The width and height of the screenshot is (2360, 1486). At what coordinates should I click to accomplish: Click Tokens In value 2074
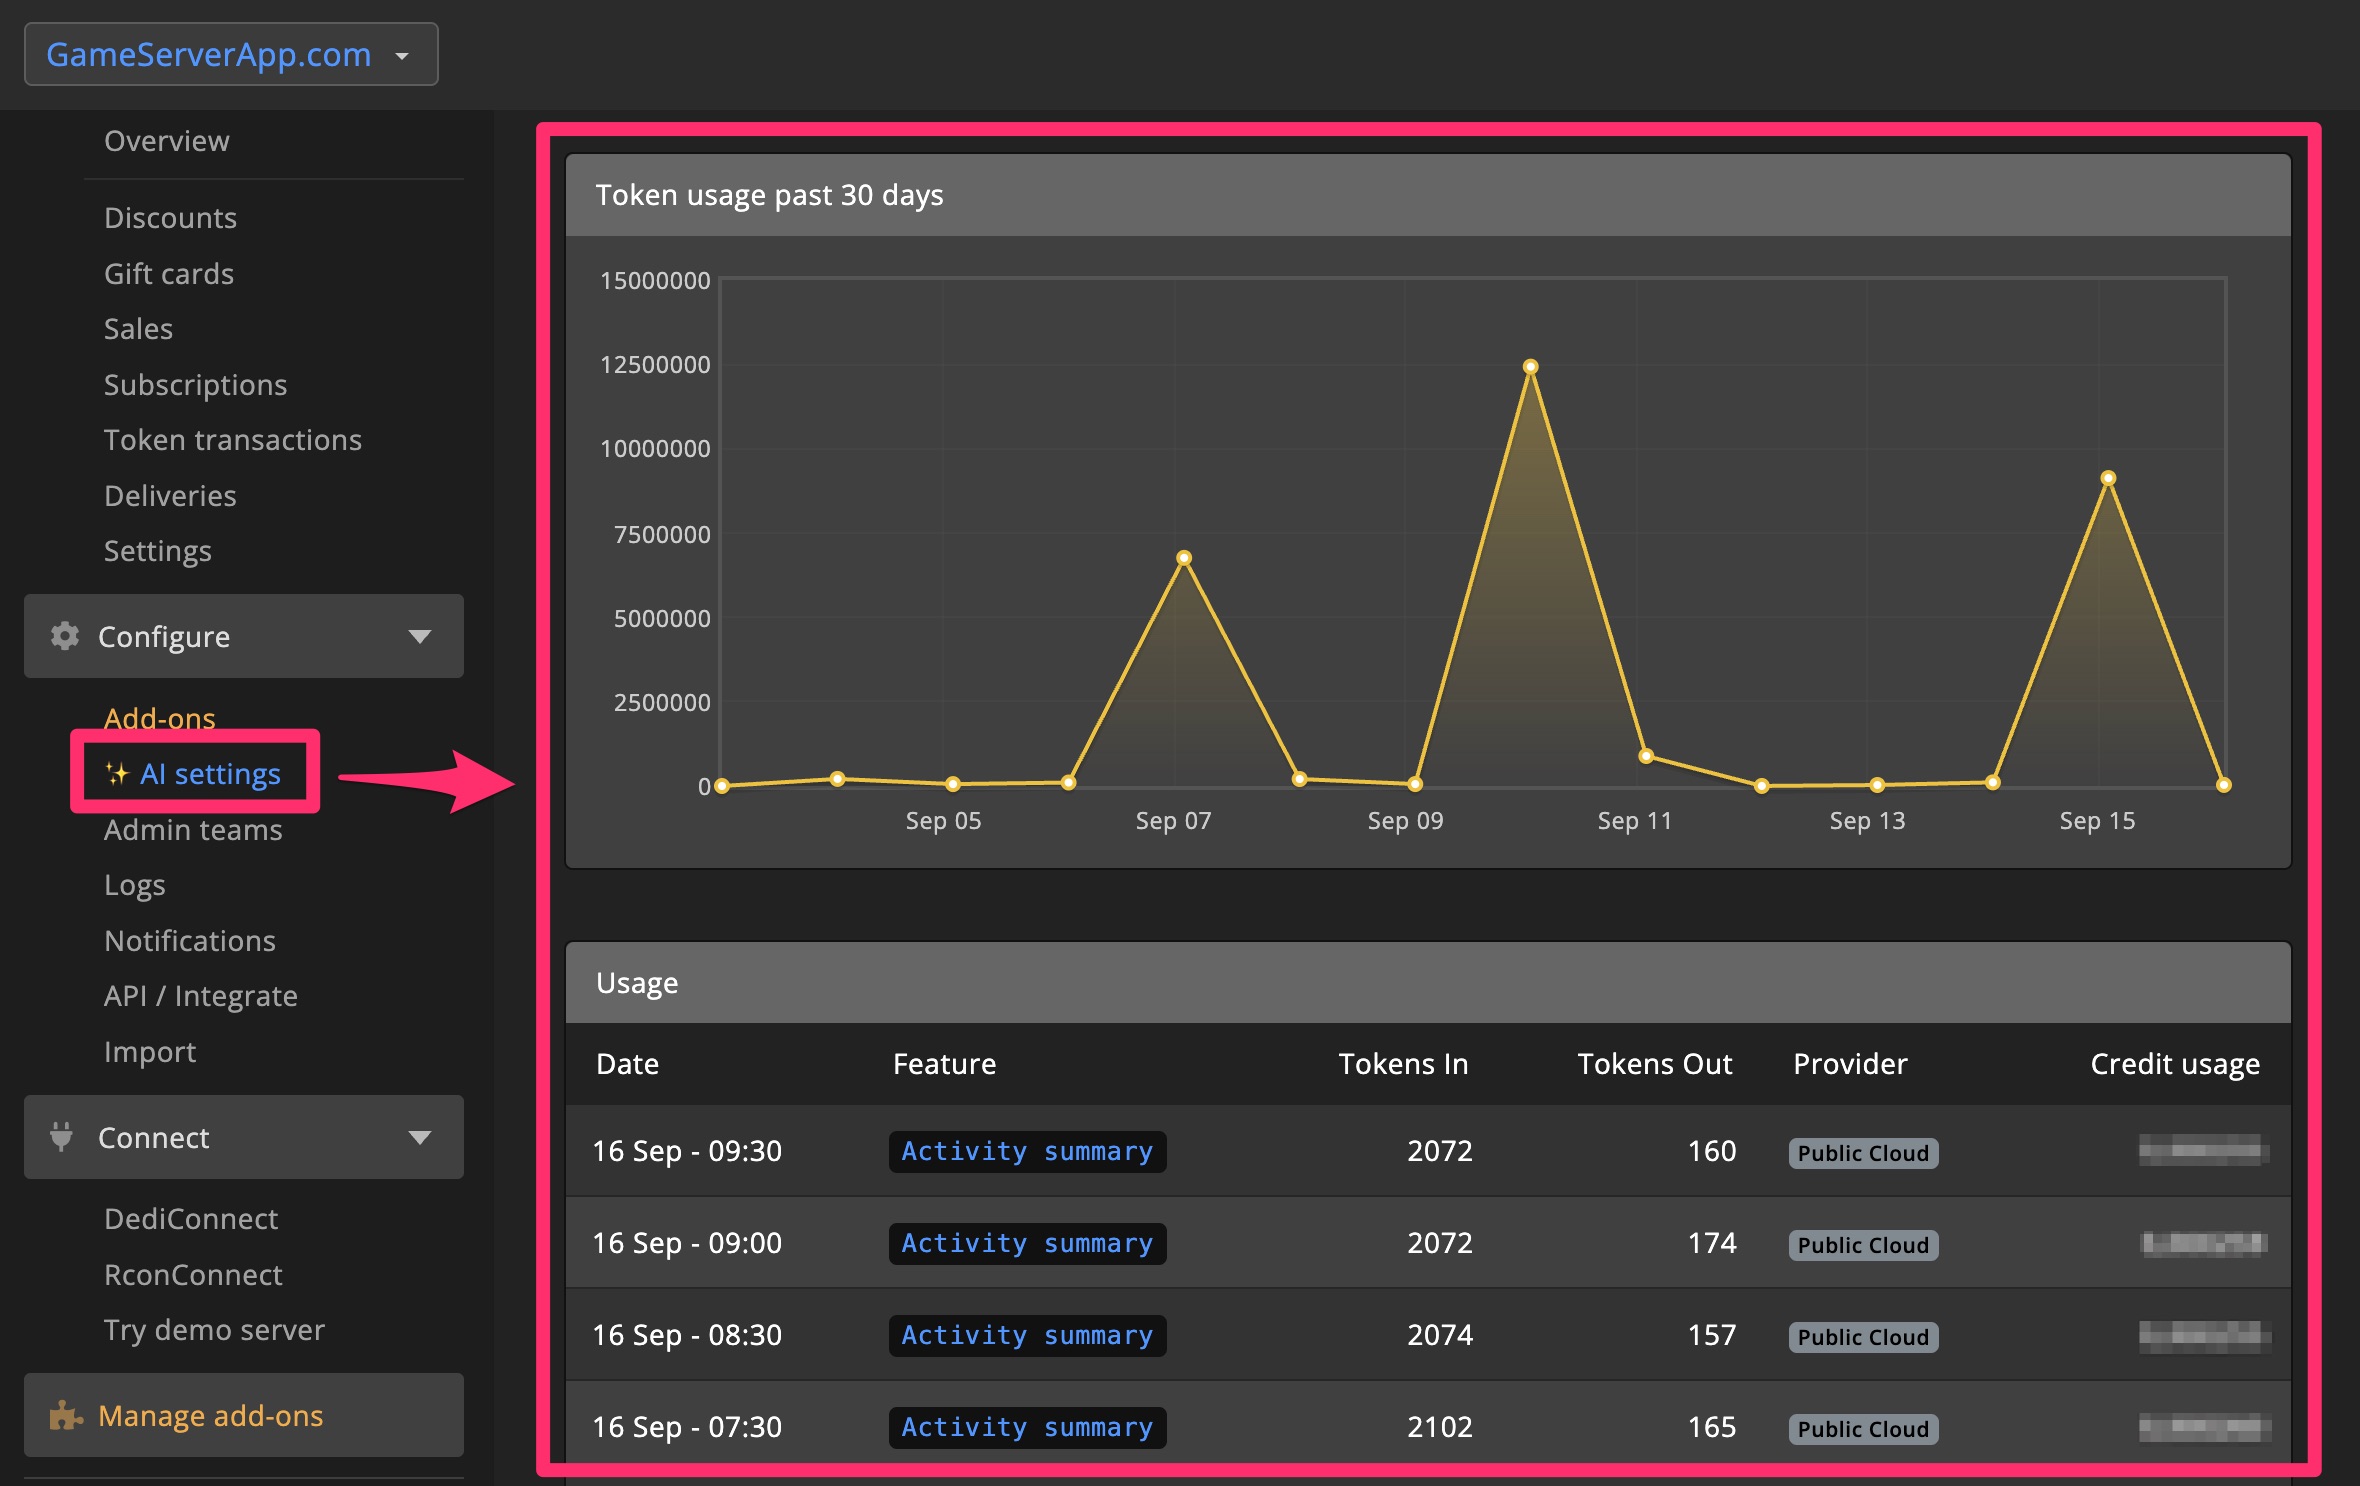click(x=1440, y=1335)
